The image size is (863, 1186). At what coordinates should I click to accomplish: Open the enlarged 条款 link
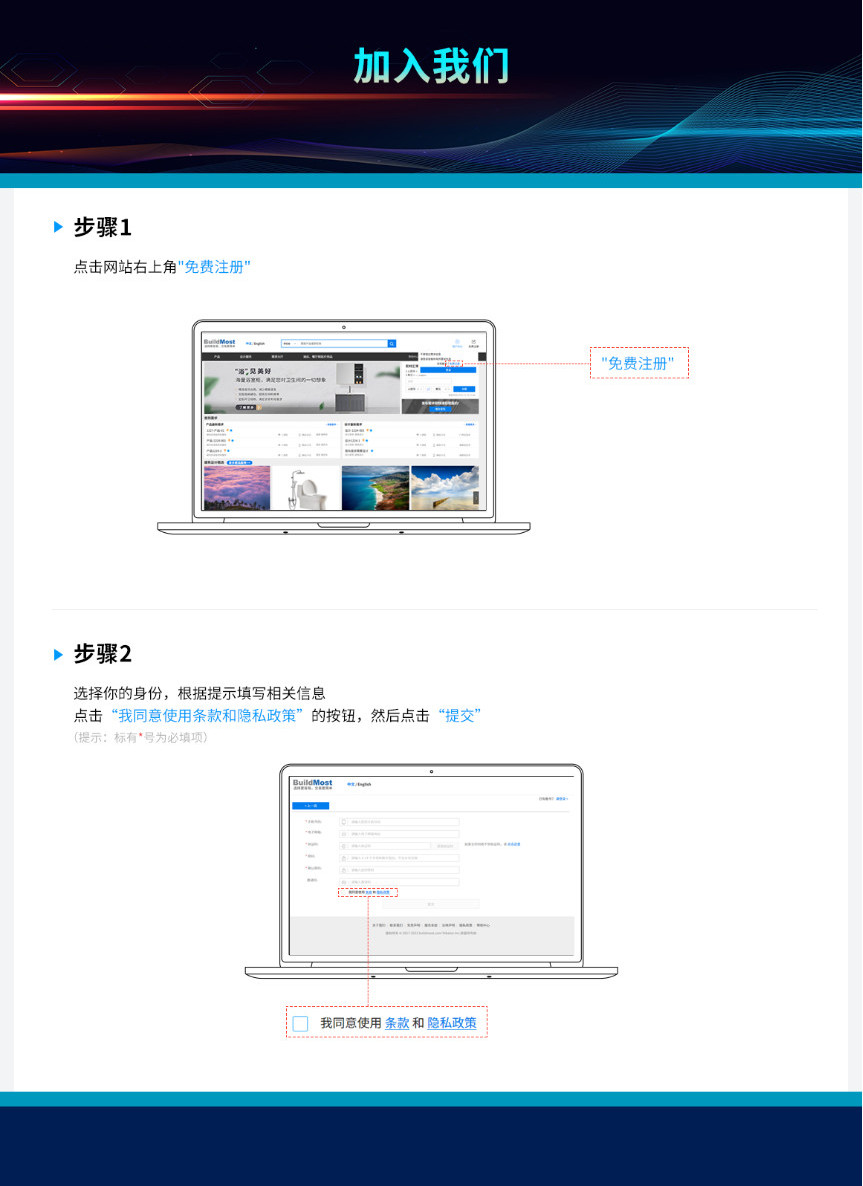point(397,1023)
